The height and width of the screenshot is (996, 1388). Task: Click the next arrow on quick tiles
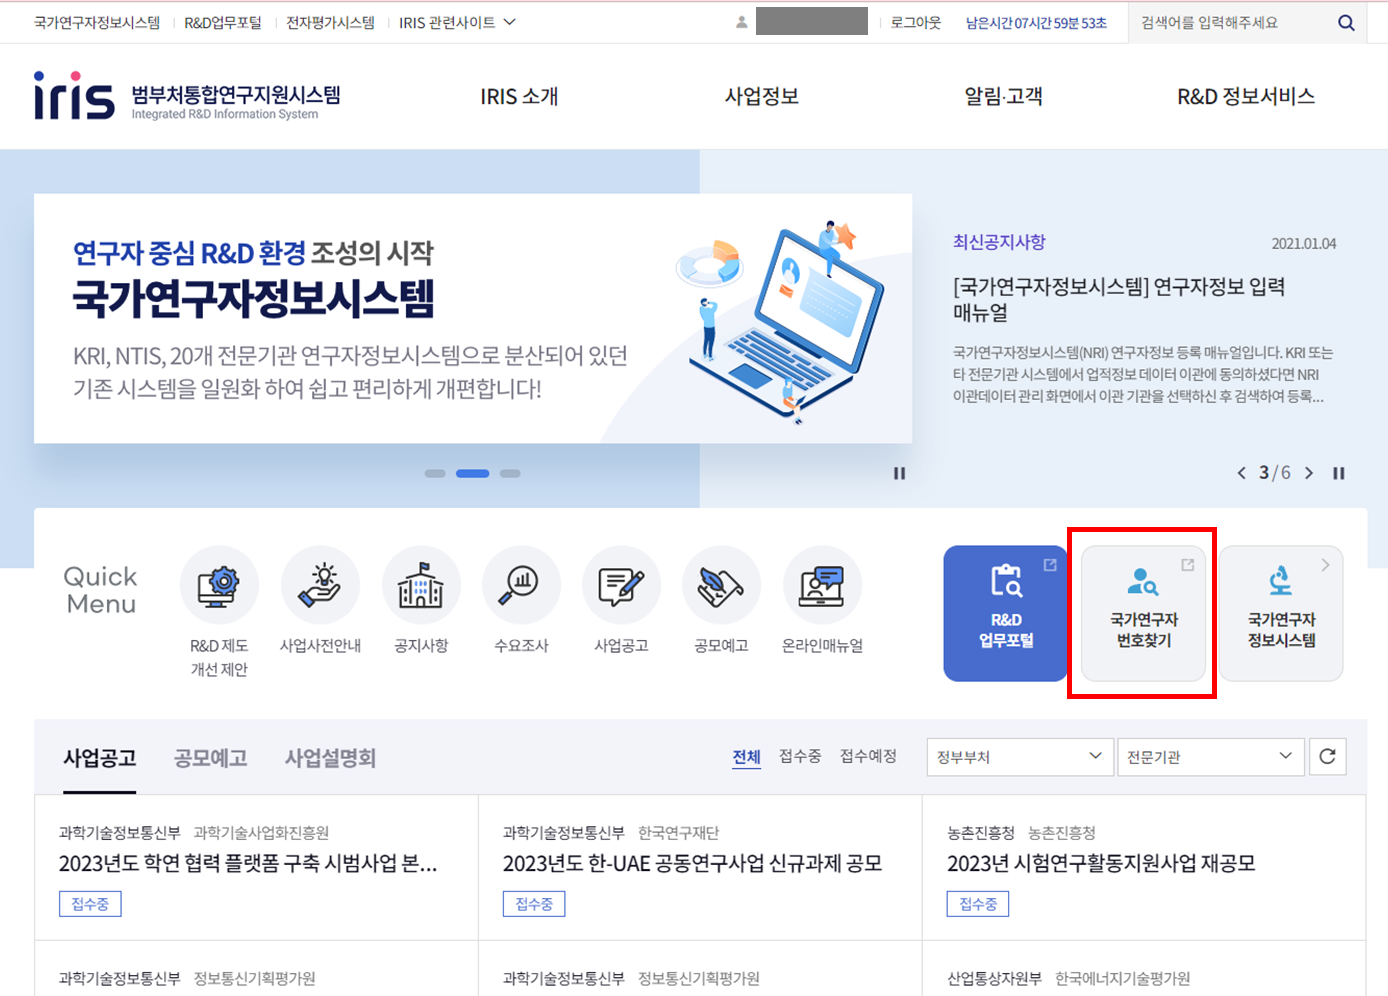(1325, 565)
